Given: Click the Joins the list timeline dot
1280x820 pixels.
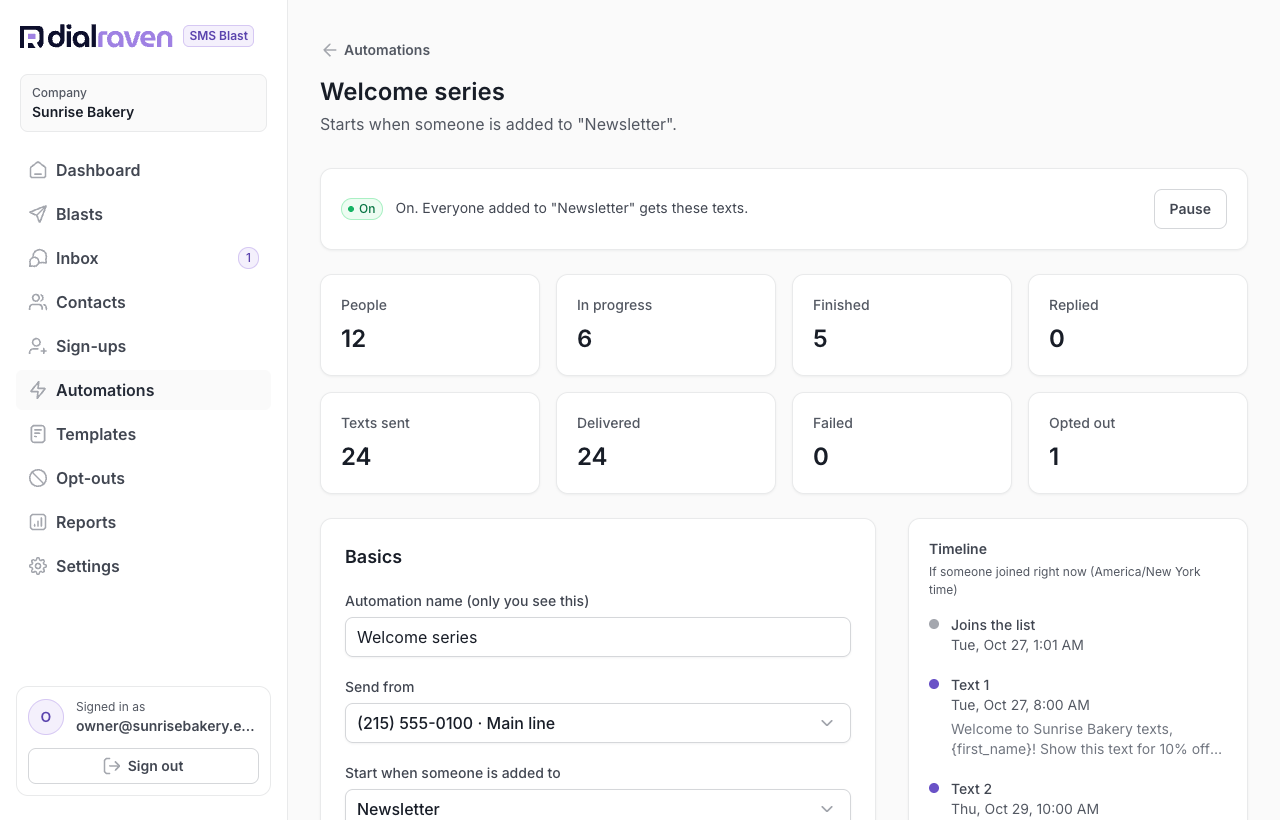Looking at the screenshot, I should 934,624.
